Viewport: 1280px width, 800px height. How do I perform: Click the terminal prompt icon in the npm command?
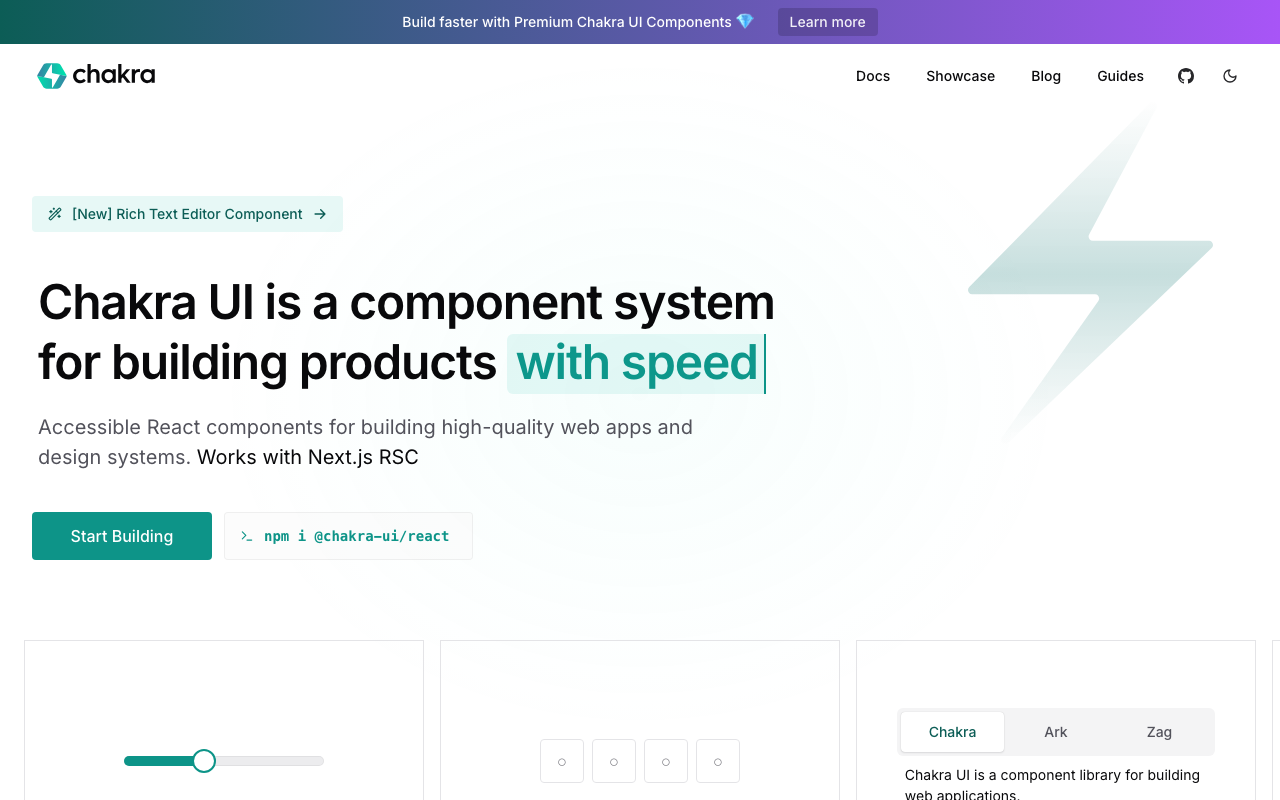point(246,536)
